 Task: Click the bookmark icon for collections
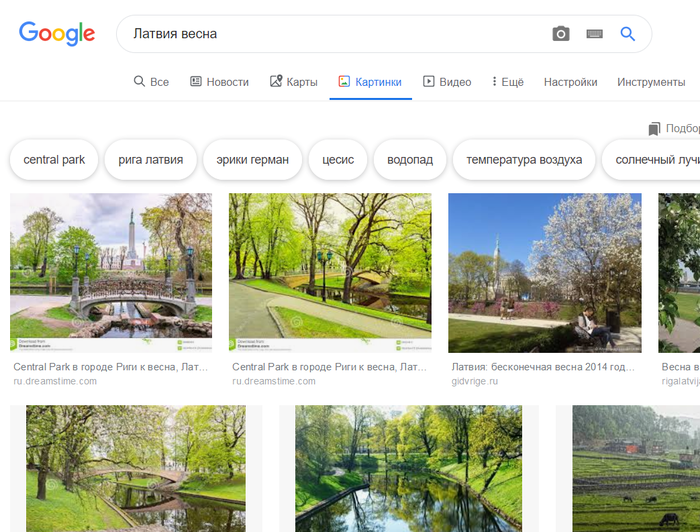tap(654, 129)
